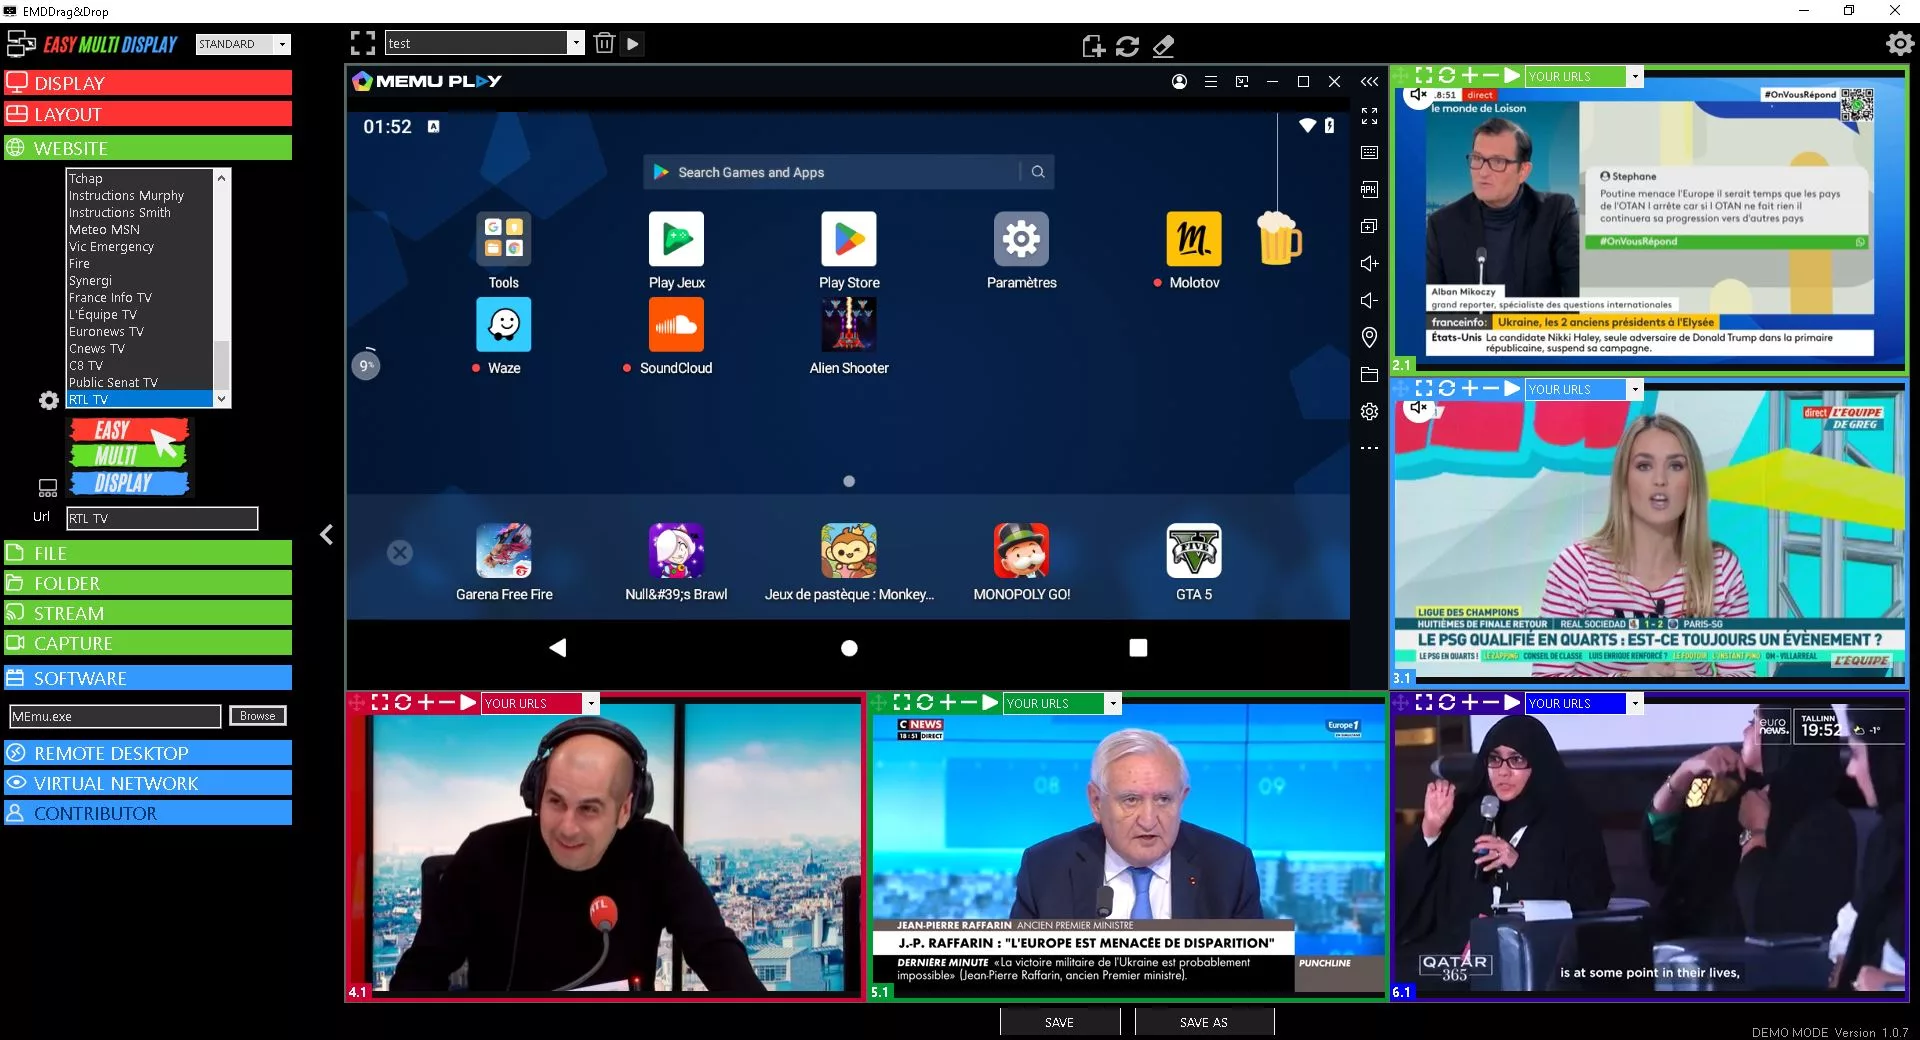Open YOUR URLS dropdown on RTL panel 4.1
Viewport: 1920px width, 1040px height.
(591, 704)
